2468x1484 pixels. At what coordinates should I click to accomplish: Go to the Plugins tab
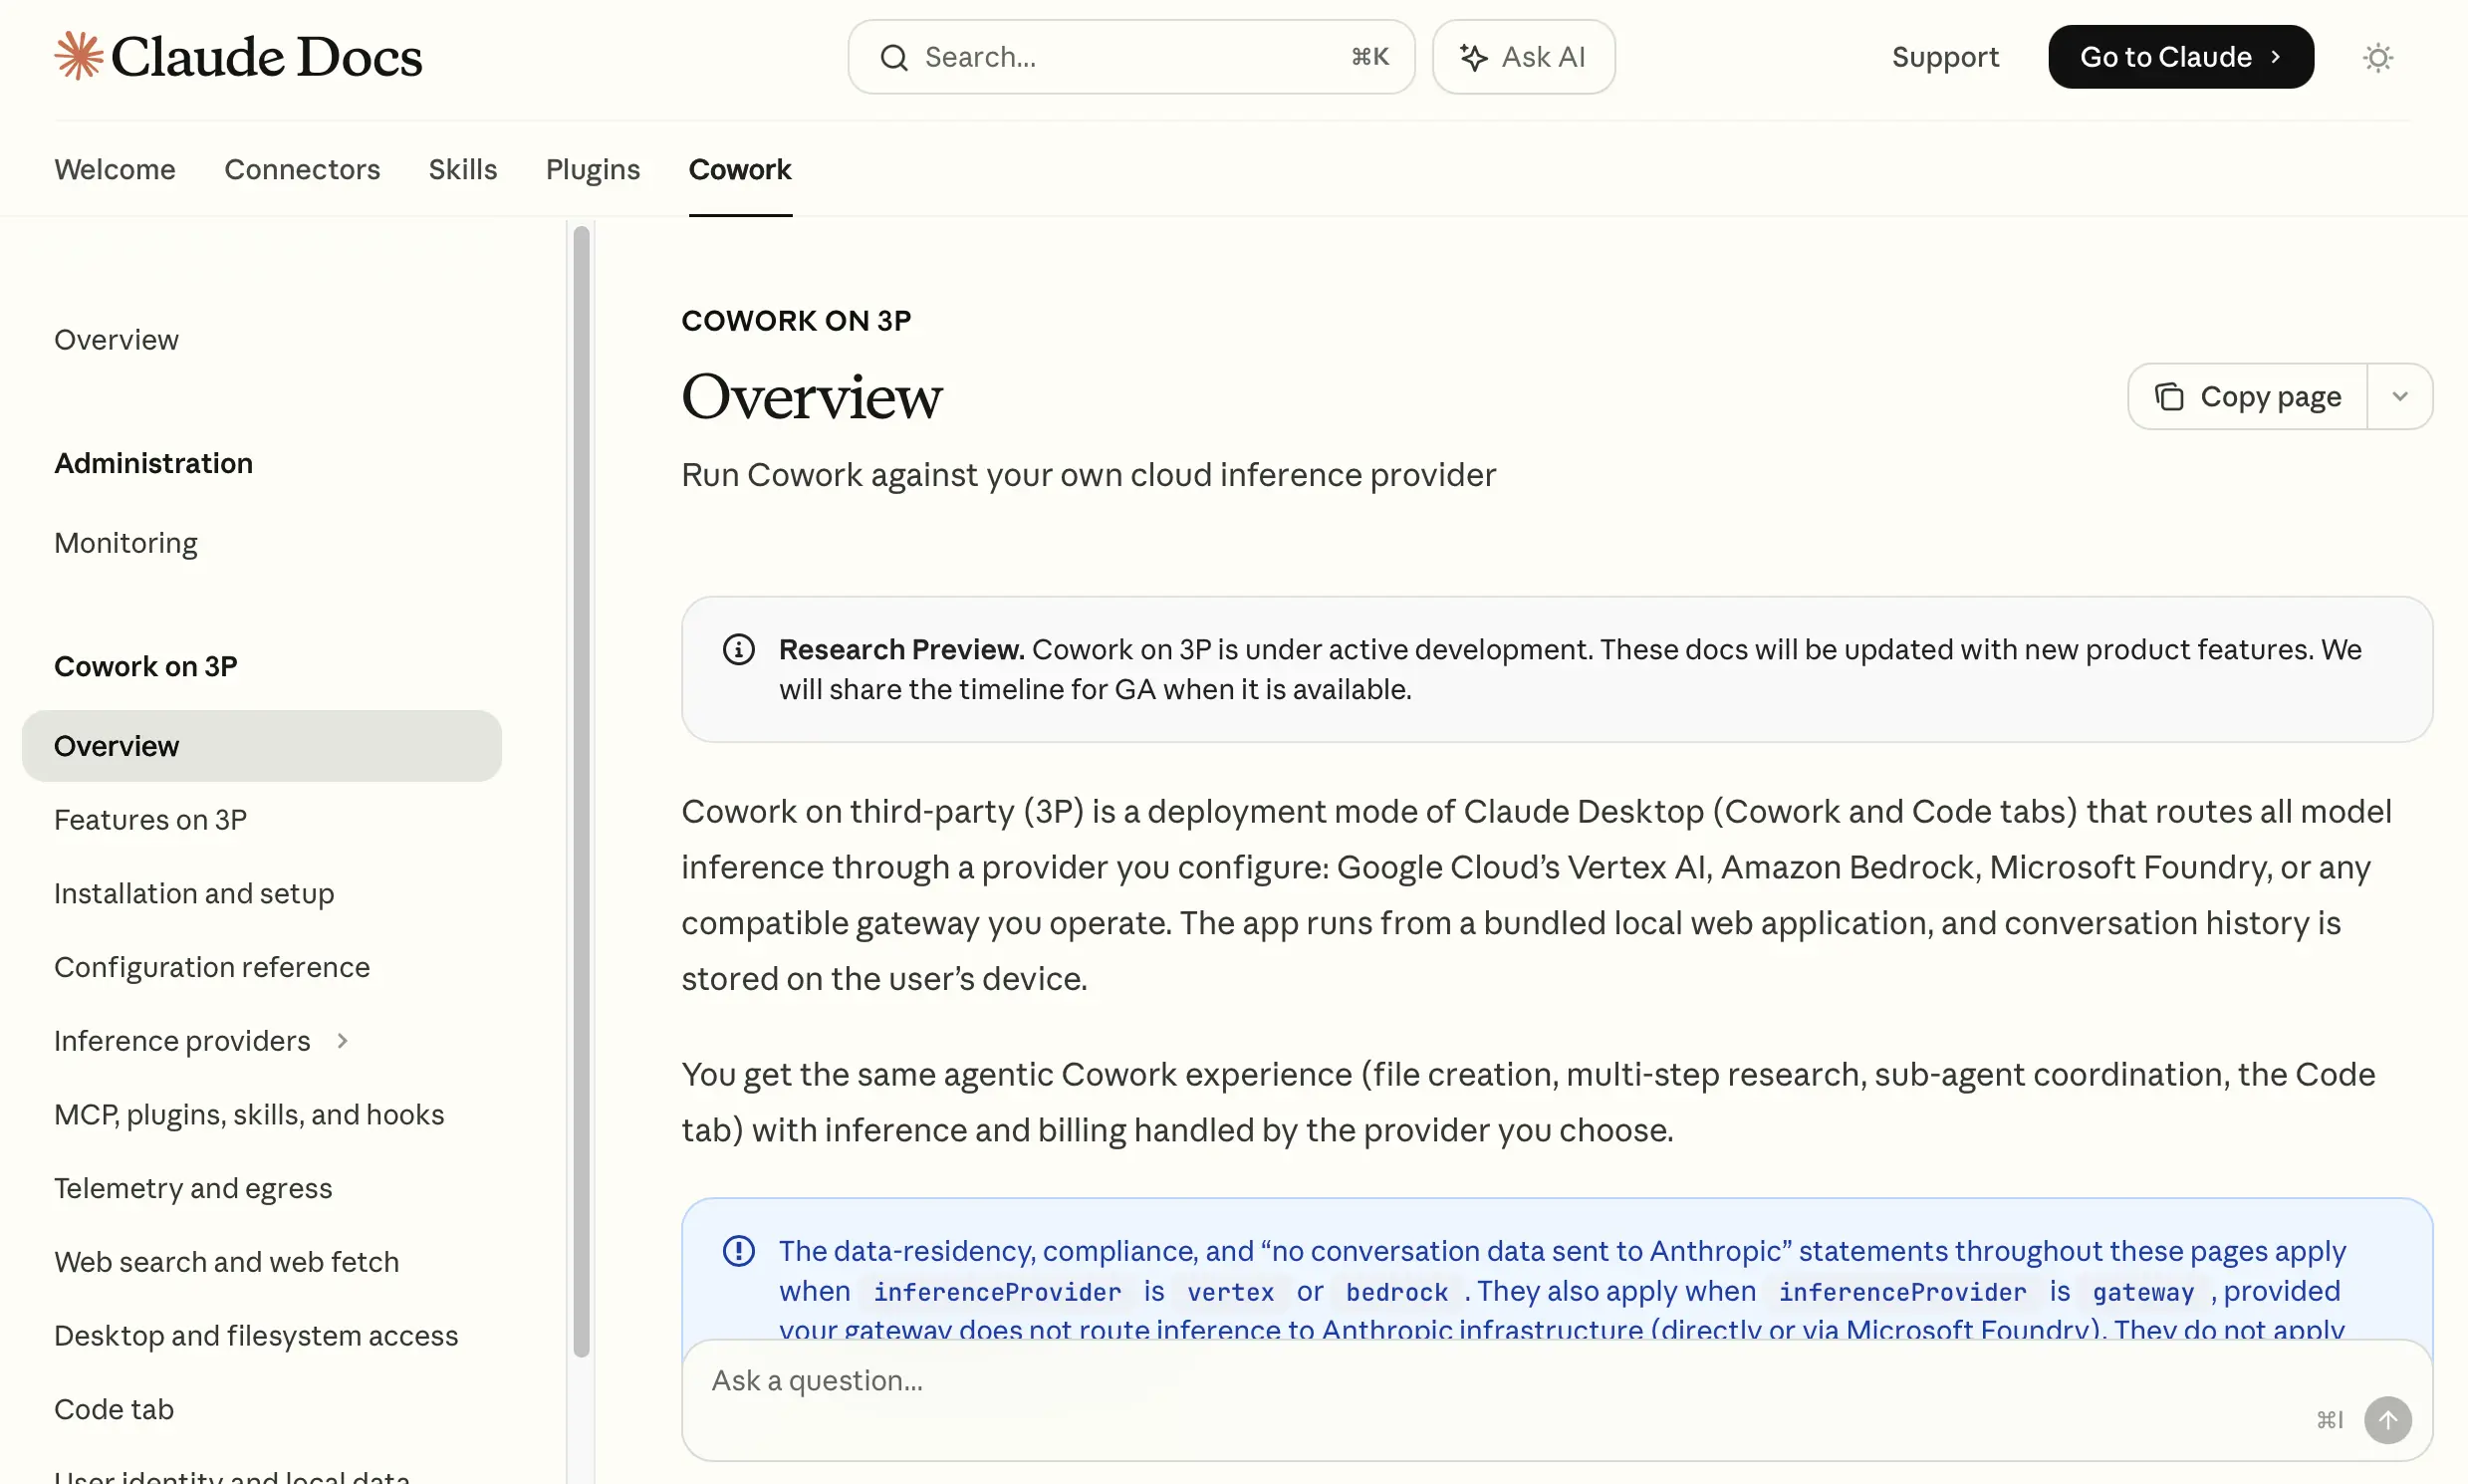click(x=593, y=170)
